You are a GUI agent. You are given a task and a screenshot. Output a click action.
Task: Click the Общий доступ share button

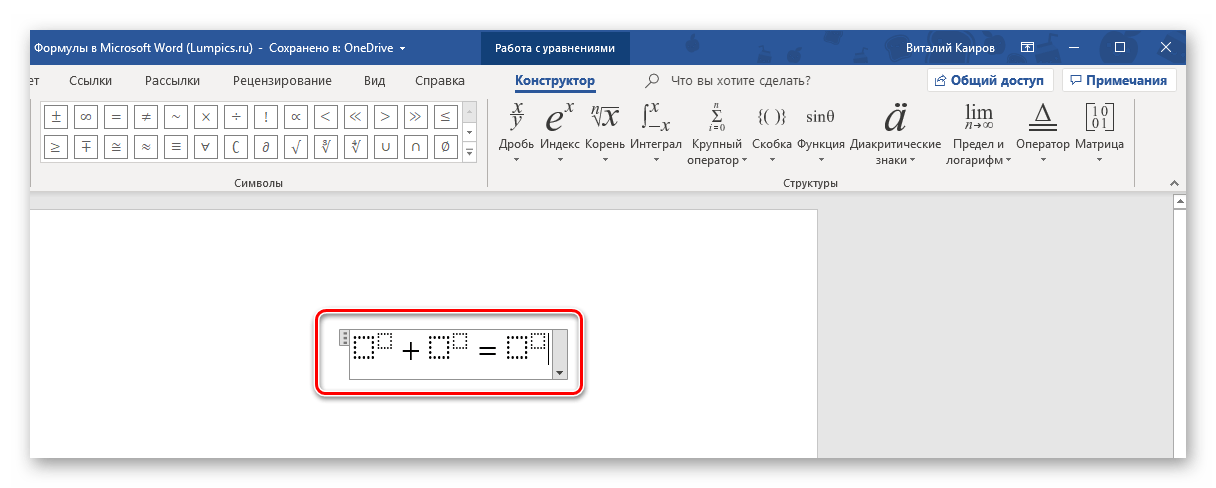click(990, 80)
